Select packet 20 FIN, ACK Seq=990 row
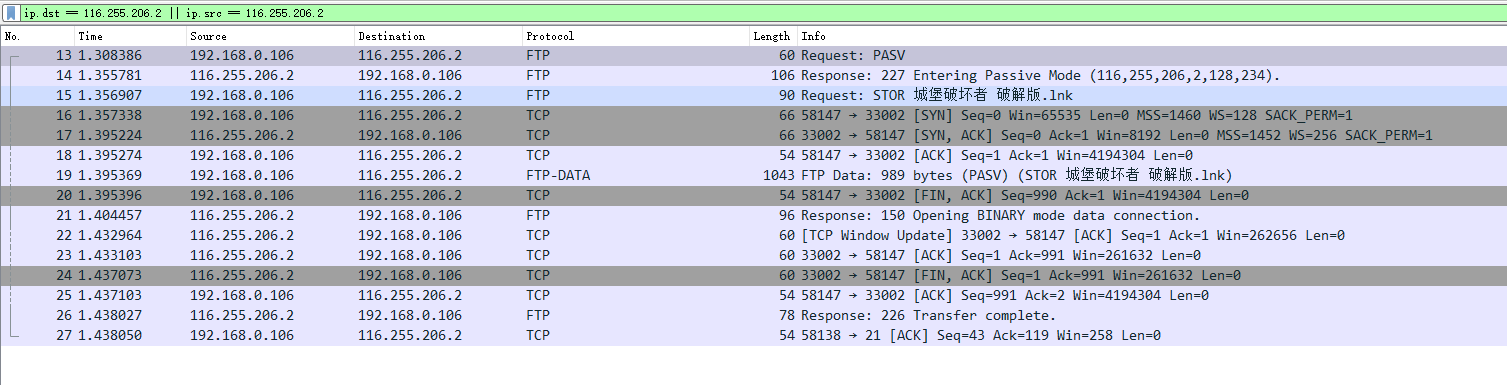This screenshot has width=1507, height=385. pyautogui.click(x=754, y=195)
